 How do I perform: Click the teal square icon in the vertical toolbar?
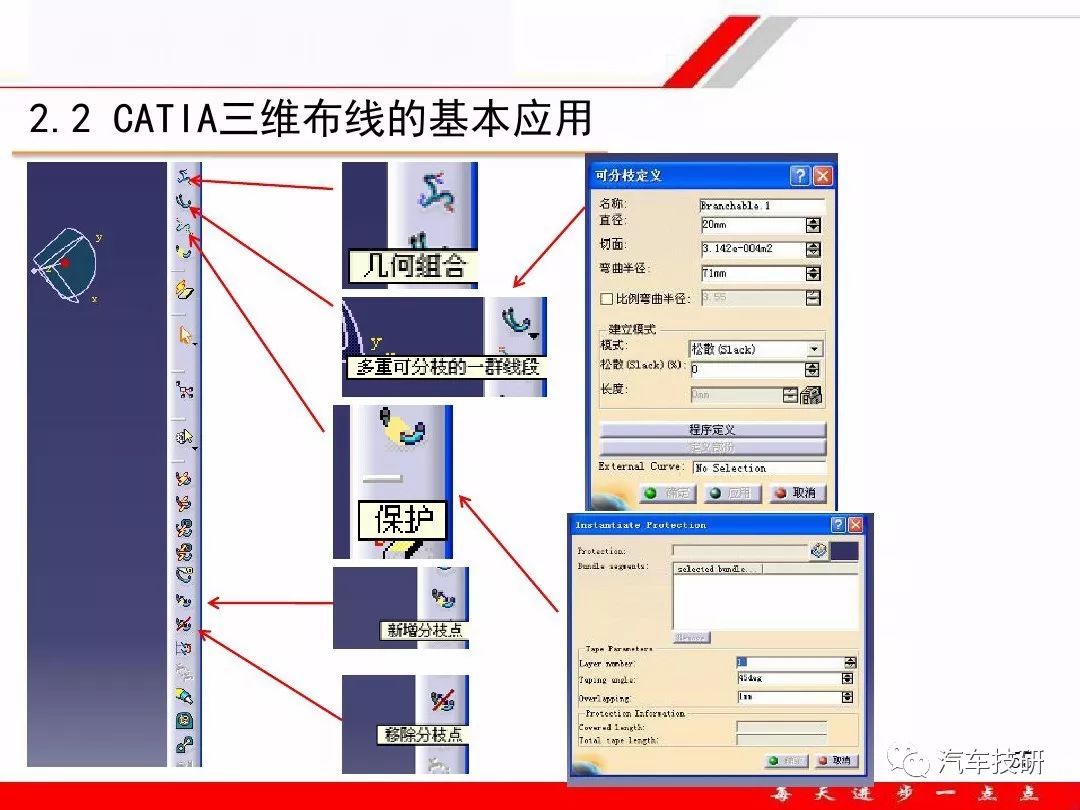(x=184, y=720)
